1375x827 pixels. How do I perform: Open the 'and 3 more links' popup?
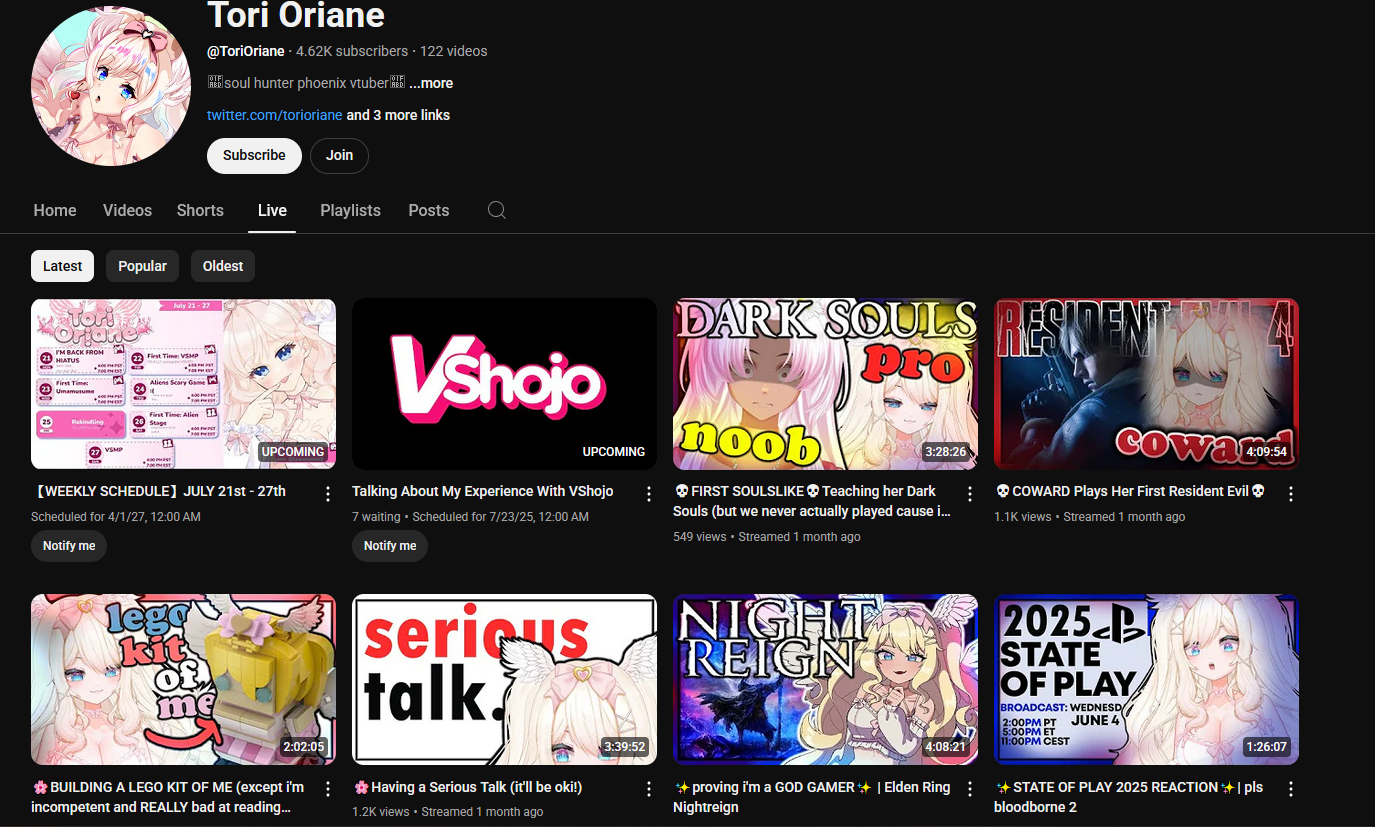tap(398, 115)
